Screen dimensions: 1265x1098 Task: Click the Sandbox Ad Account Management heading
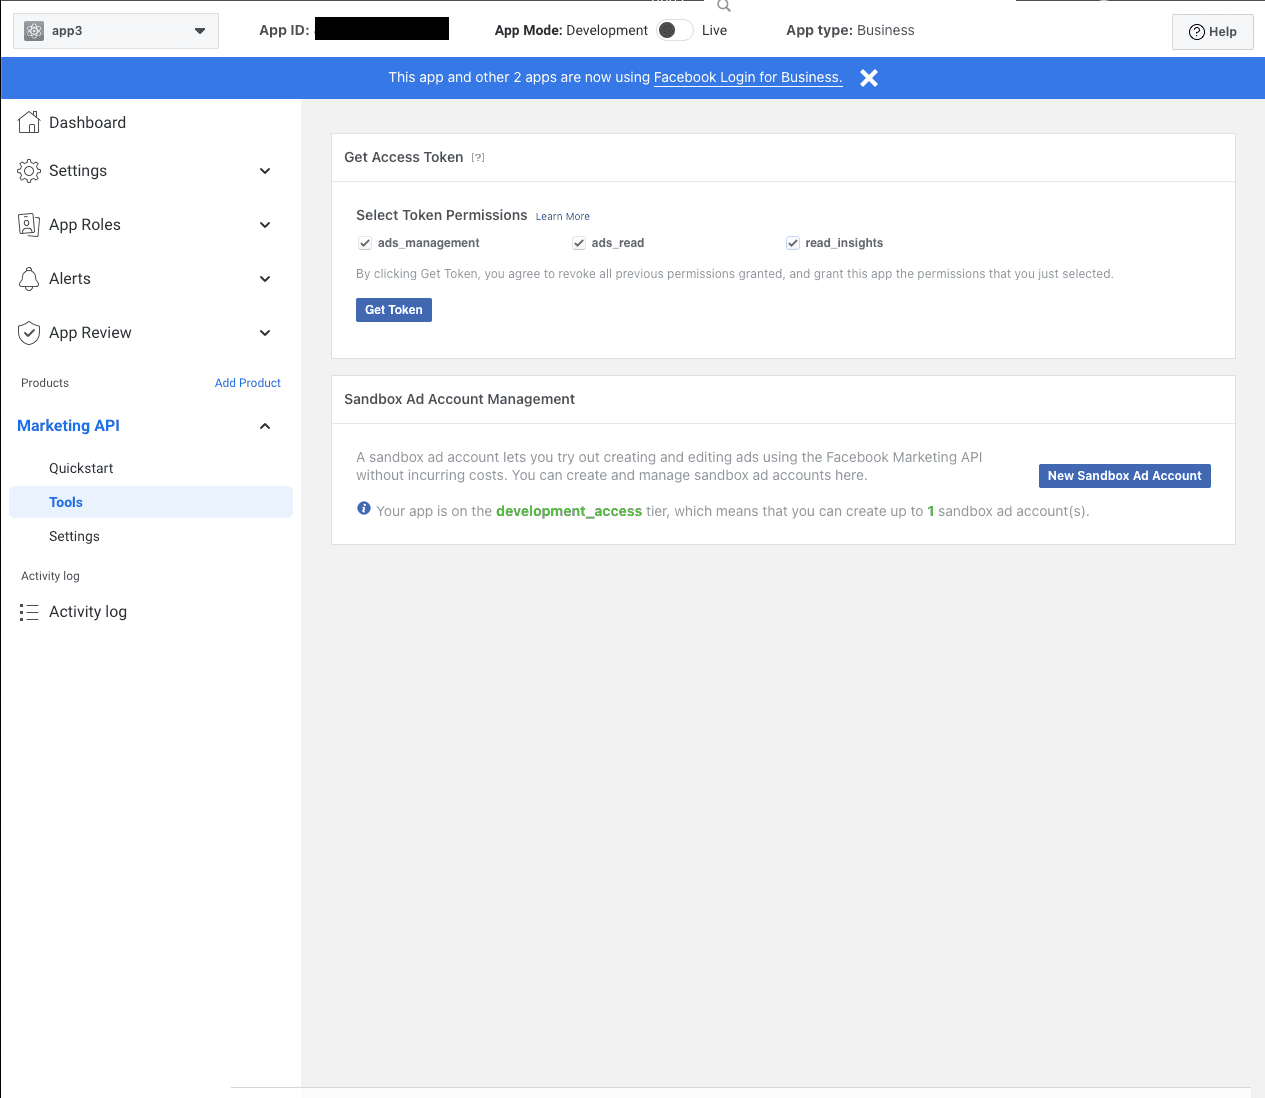click(459, 399)
